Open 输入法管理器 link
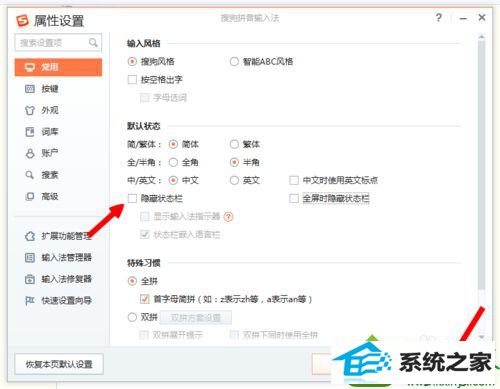The image size is (500, 389). [66, 258]
